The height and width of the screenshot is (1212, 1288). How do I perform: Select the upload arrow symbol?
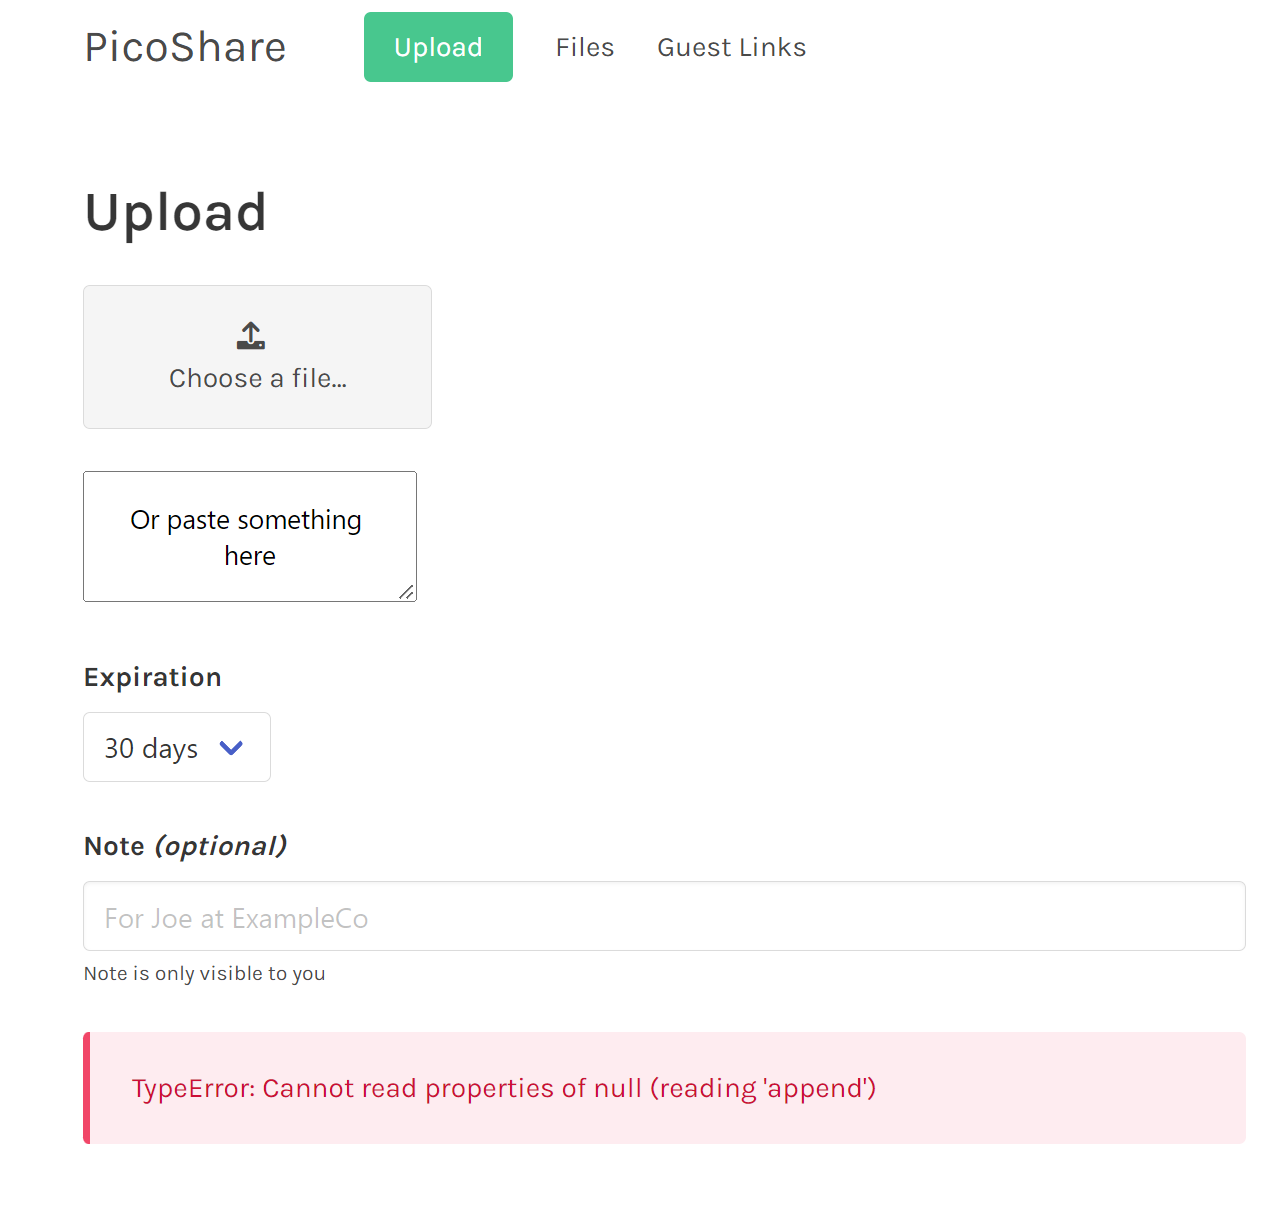pos(250,330)
